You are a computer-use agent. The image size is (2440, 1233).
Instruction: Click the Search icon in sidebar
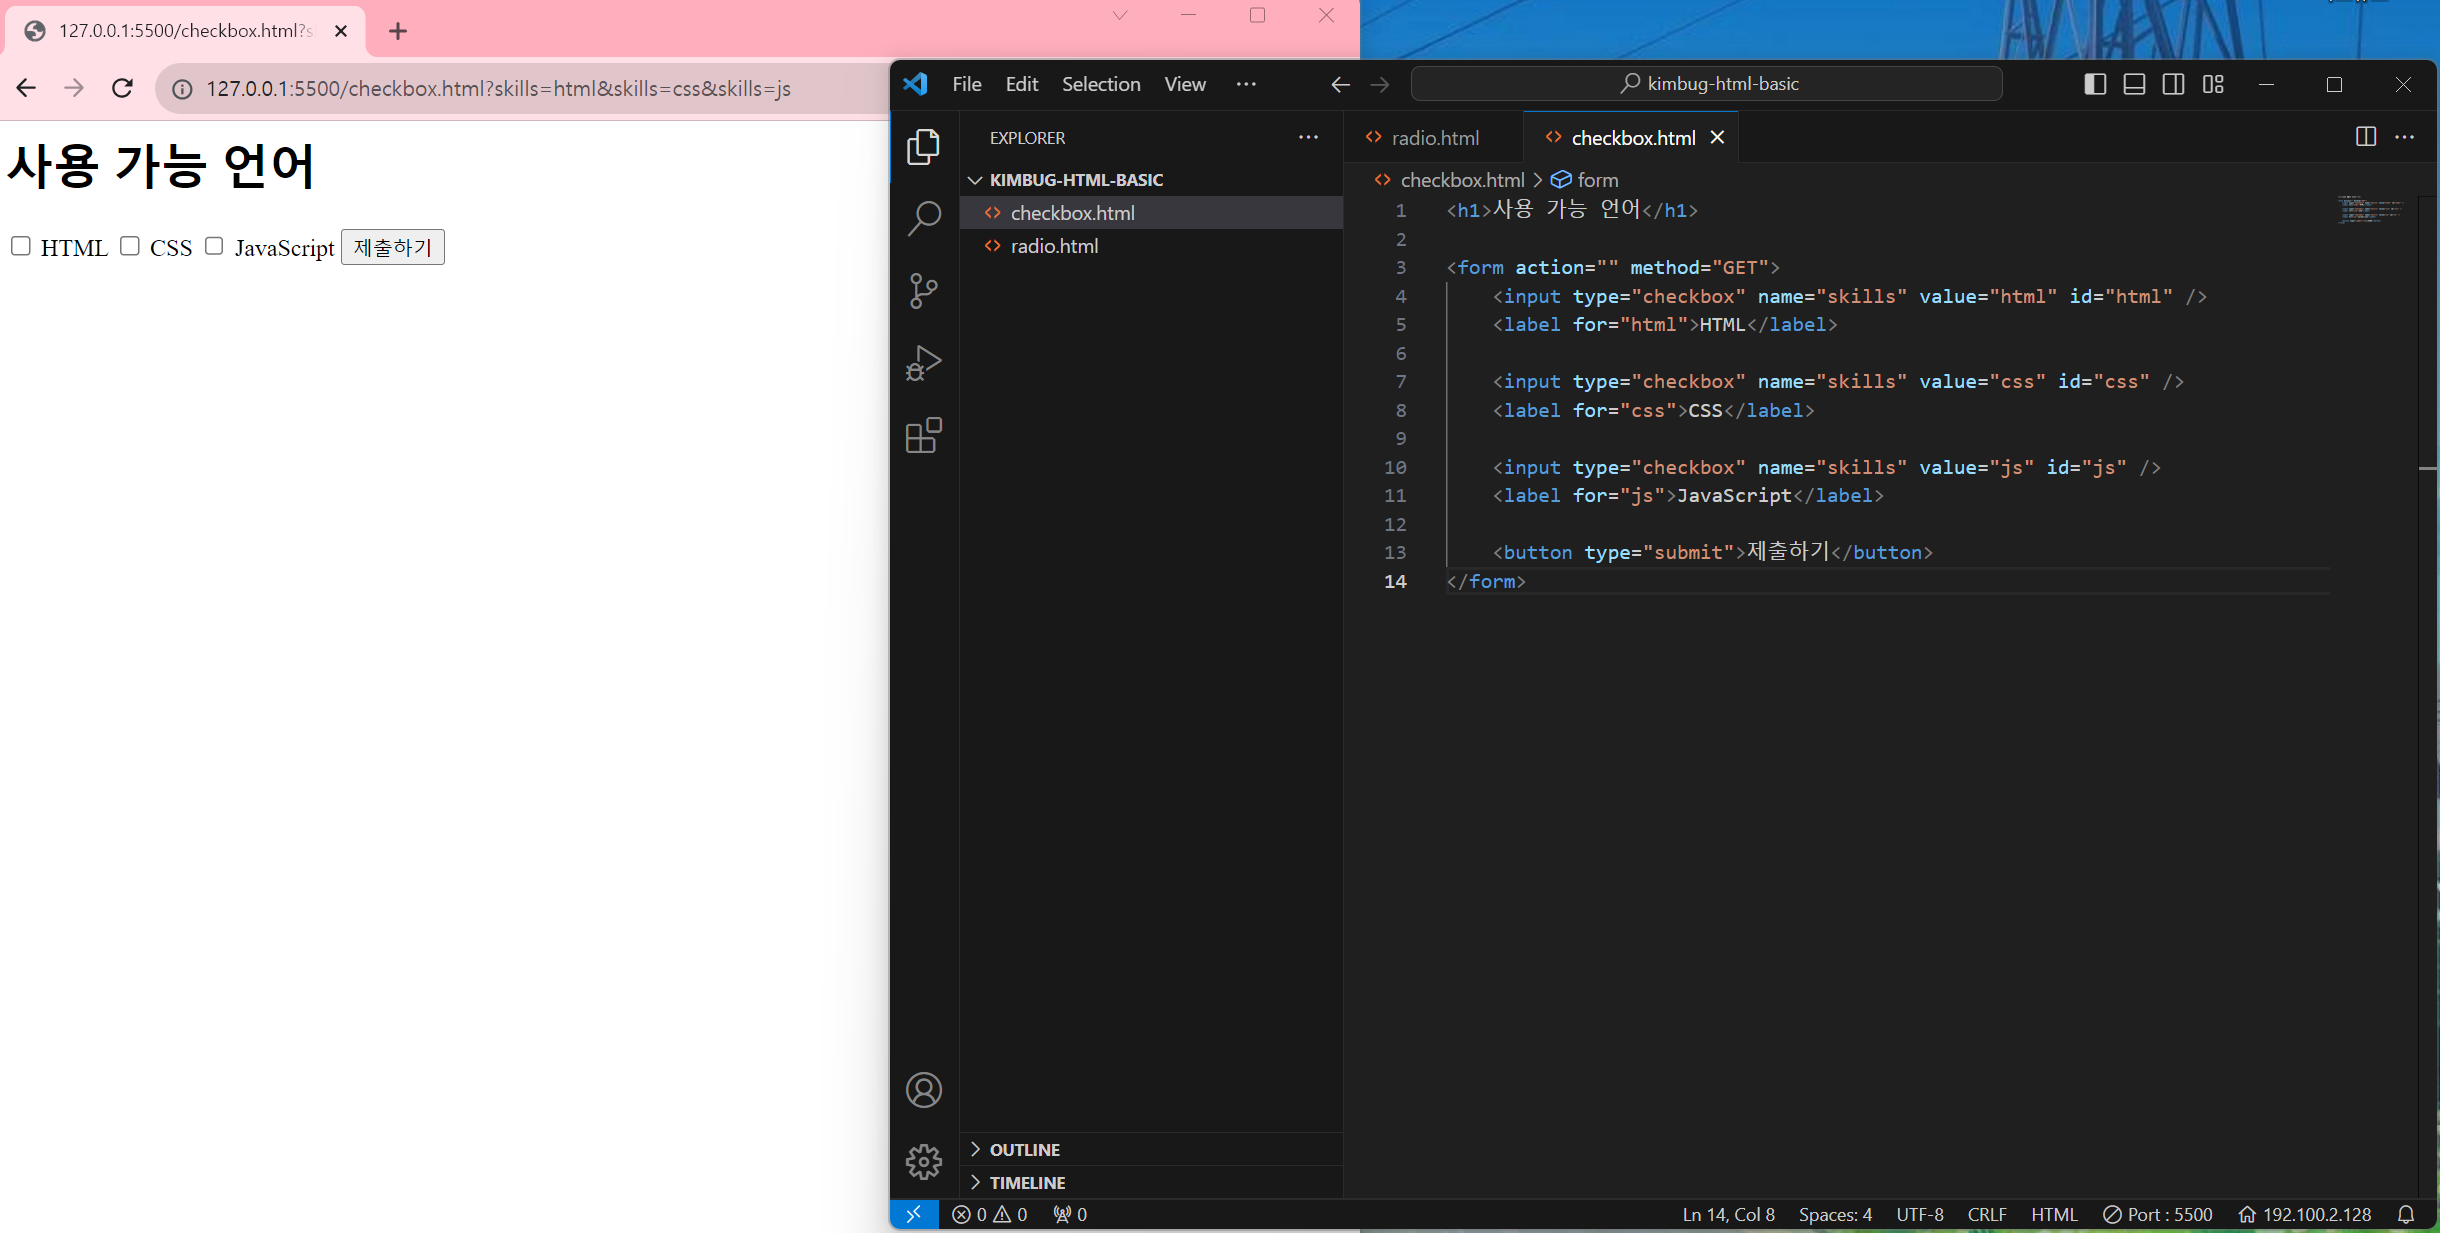pyautogui.click(x=921, y=219)
